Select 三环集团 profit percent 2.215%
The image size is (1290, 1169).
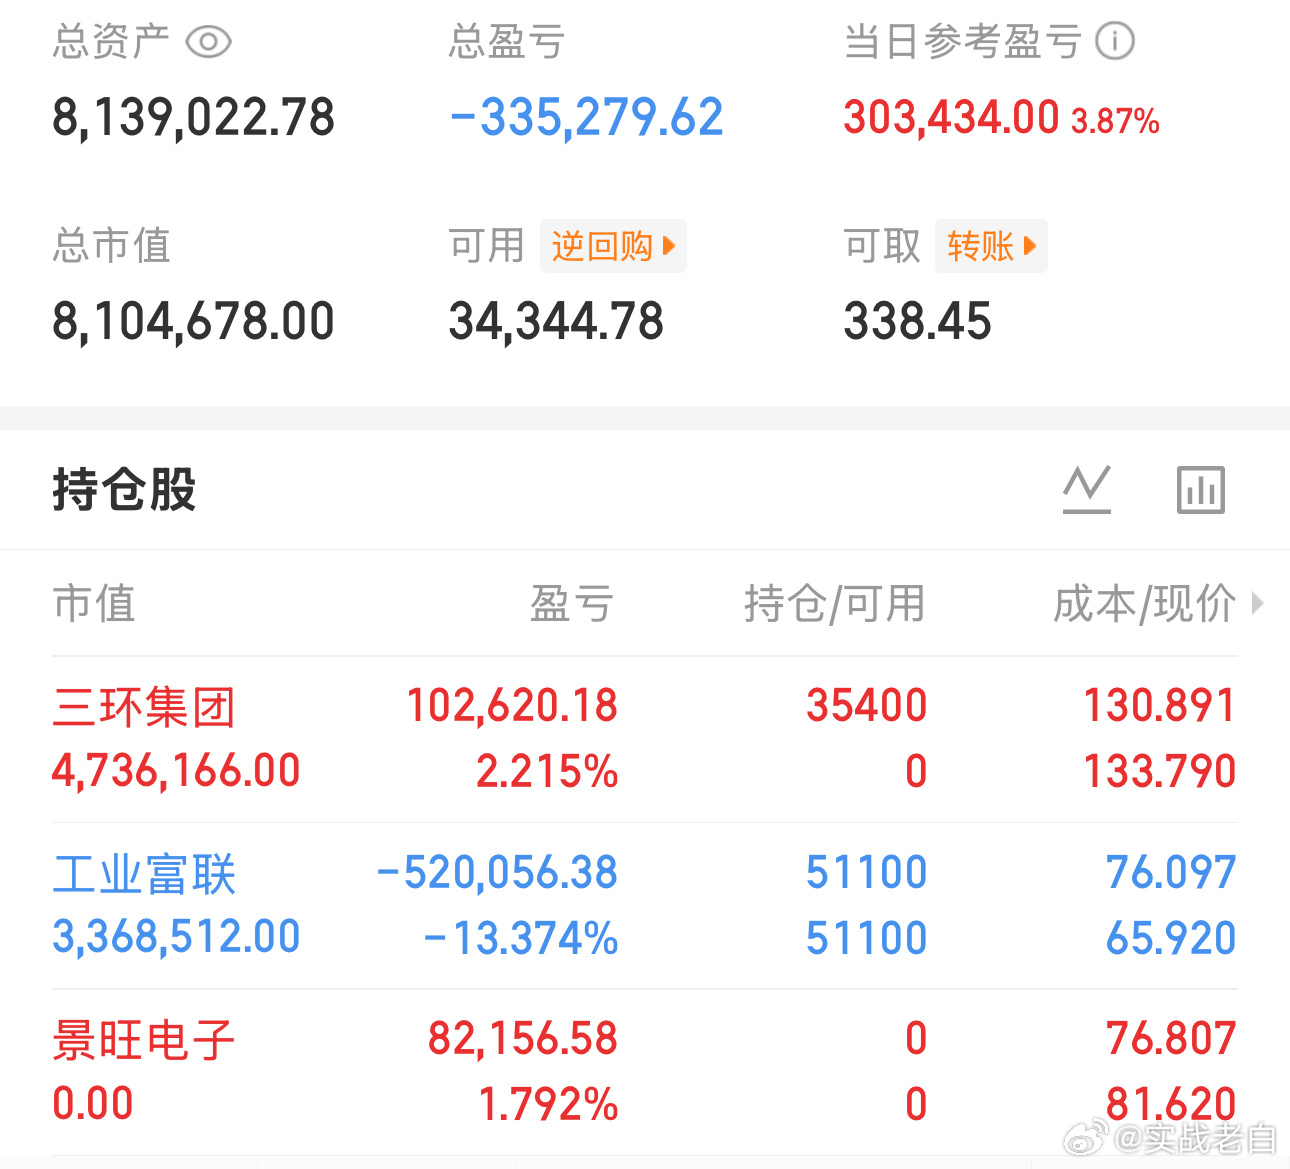tap(547, 771)
